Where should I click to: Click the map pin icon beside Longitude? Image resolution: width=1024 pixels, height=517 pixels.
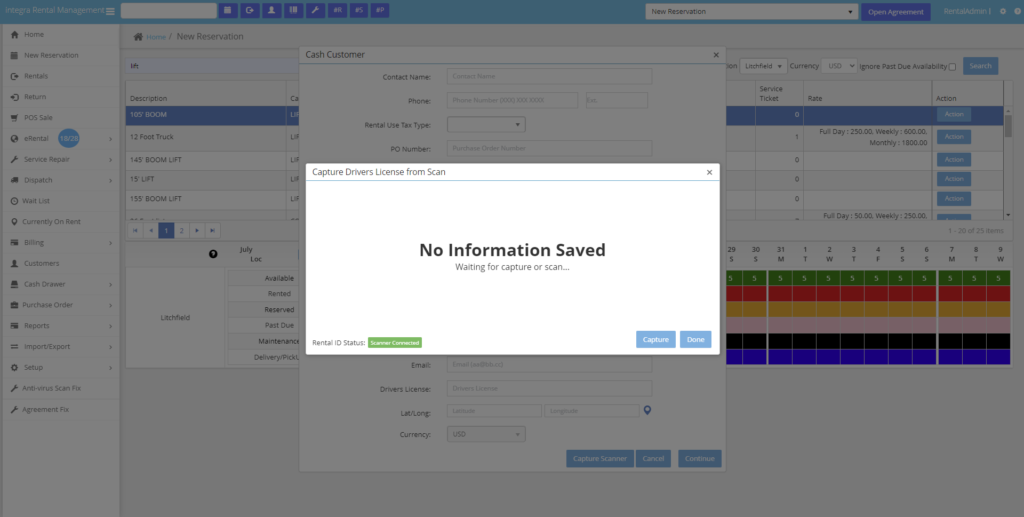pos(647,410)
